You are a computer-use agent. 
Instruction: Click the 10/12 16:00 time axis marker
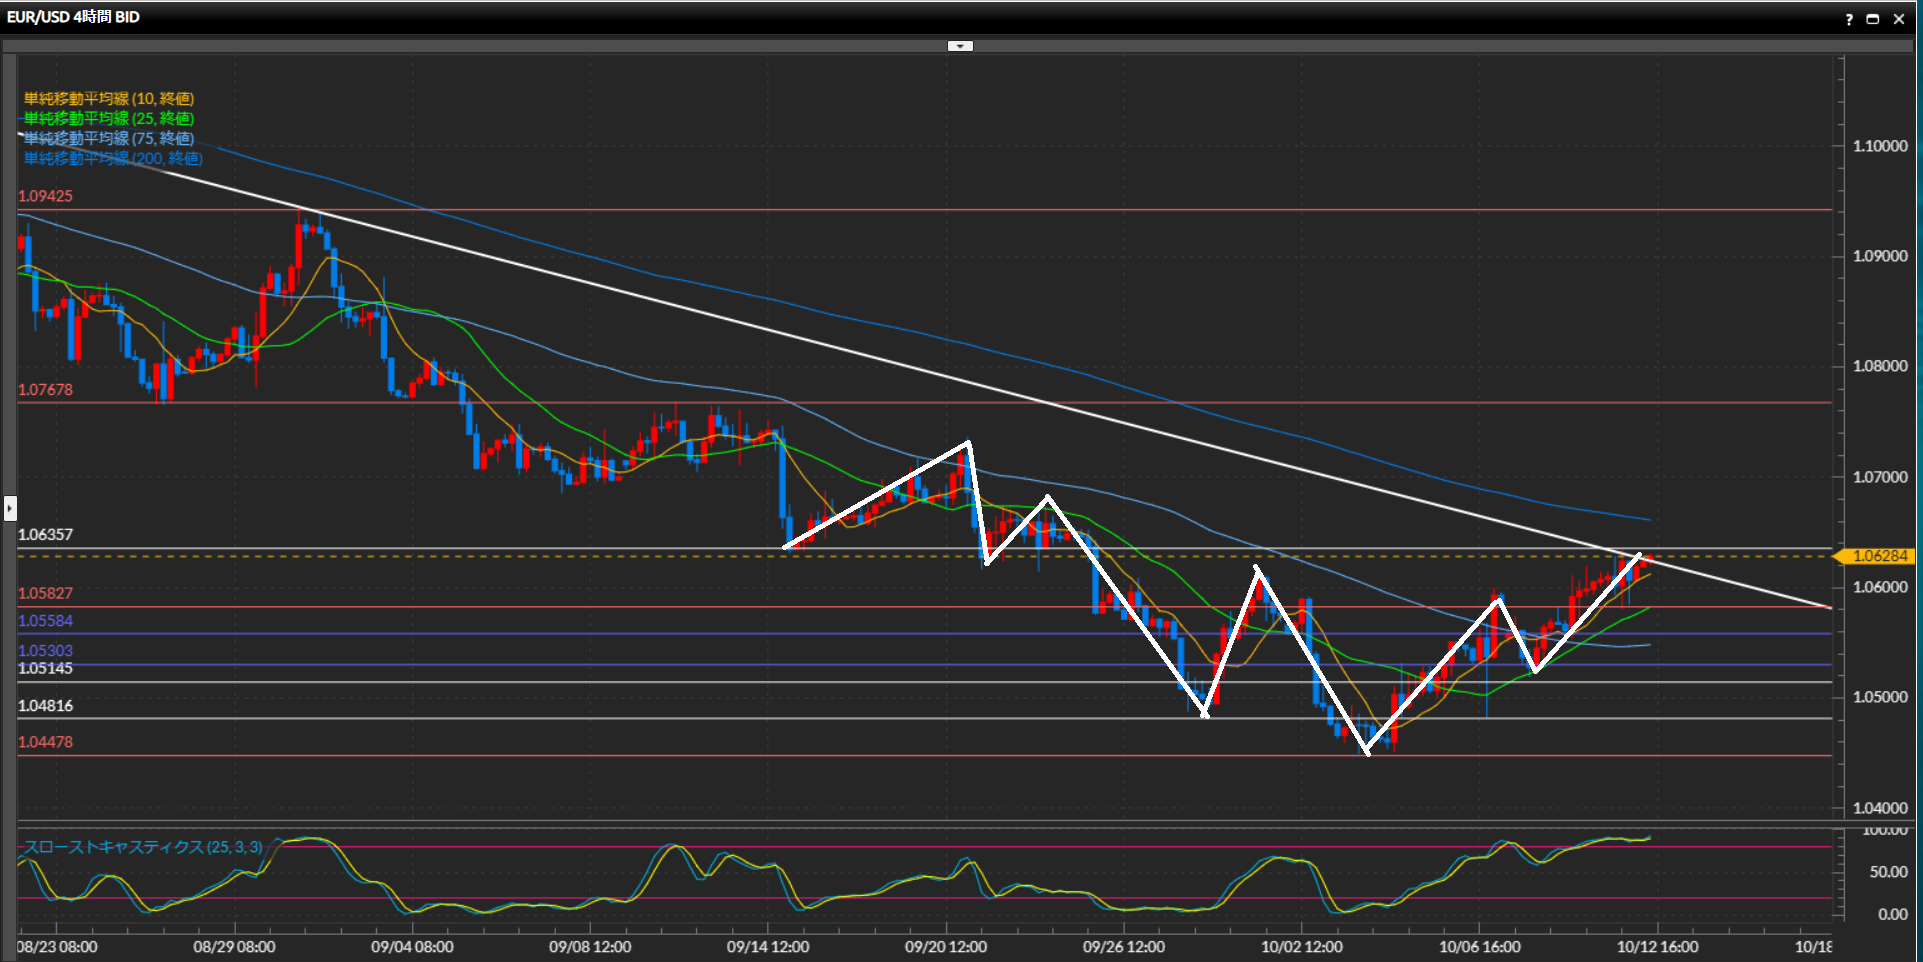point(1657,946)
